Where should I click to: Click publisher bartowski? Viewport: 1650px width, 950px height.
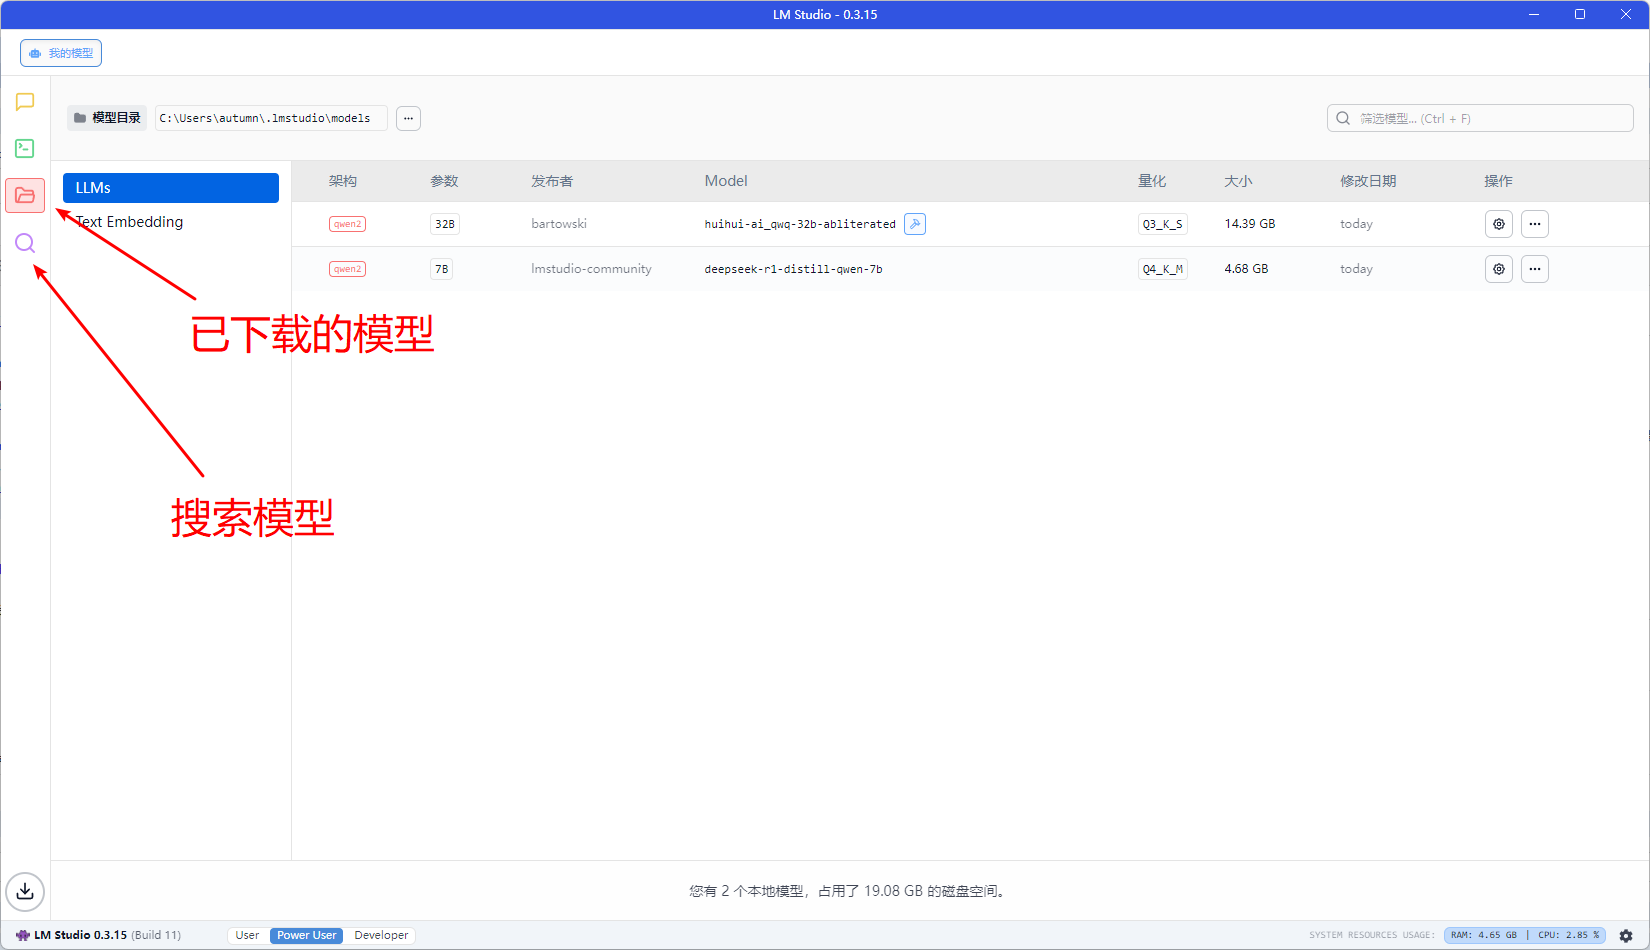point(559,224)
